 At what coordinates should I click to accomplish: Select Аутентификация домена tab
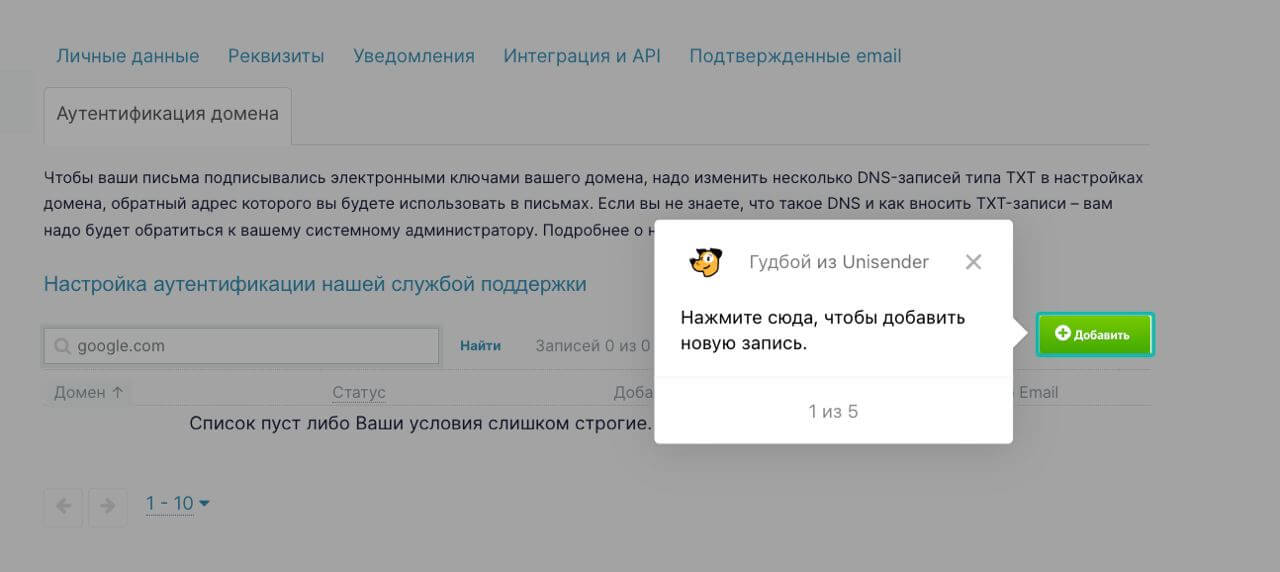click(x=168, y=114)
